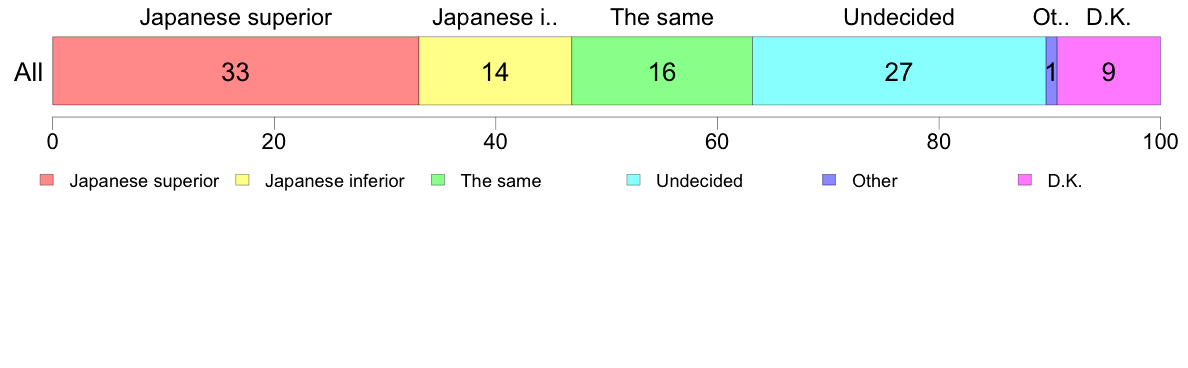Click the red Japanese superior legend swatch
Image resolution: width=1188 pixels, height=368 pixels.
(x=48, y=181)
